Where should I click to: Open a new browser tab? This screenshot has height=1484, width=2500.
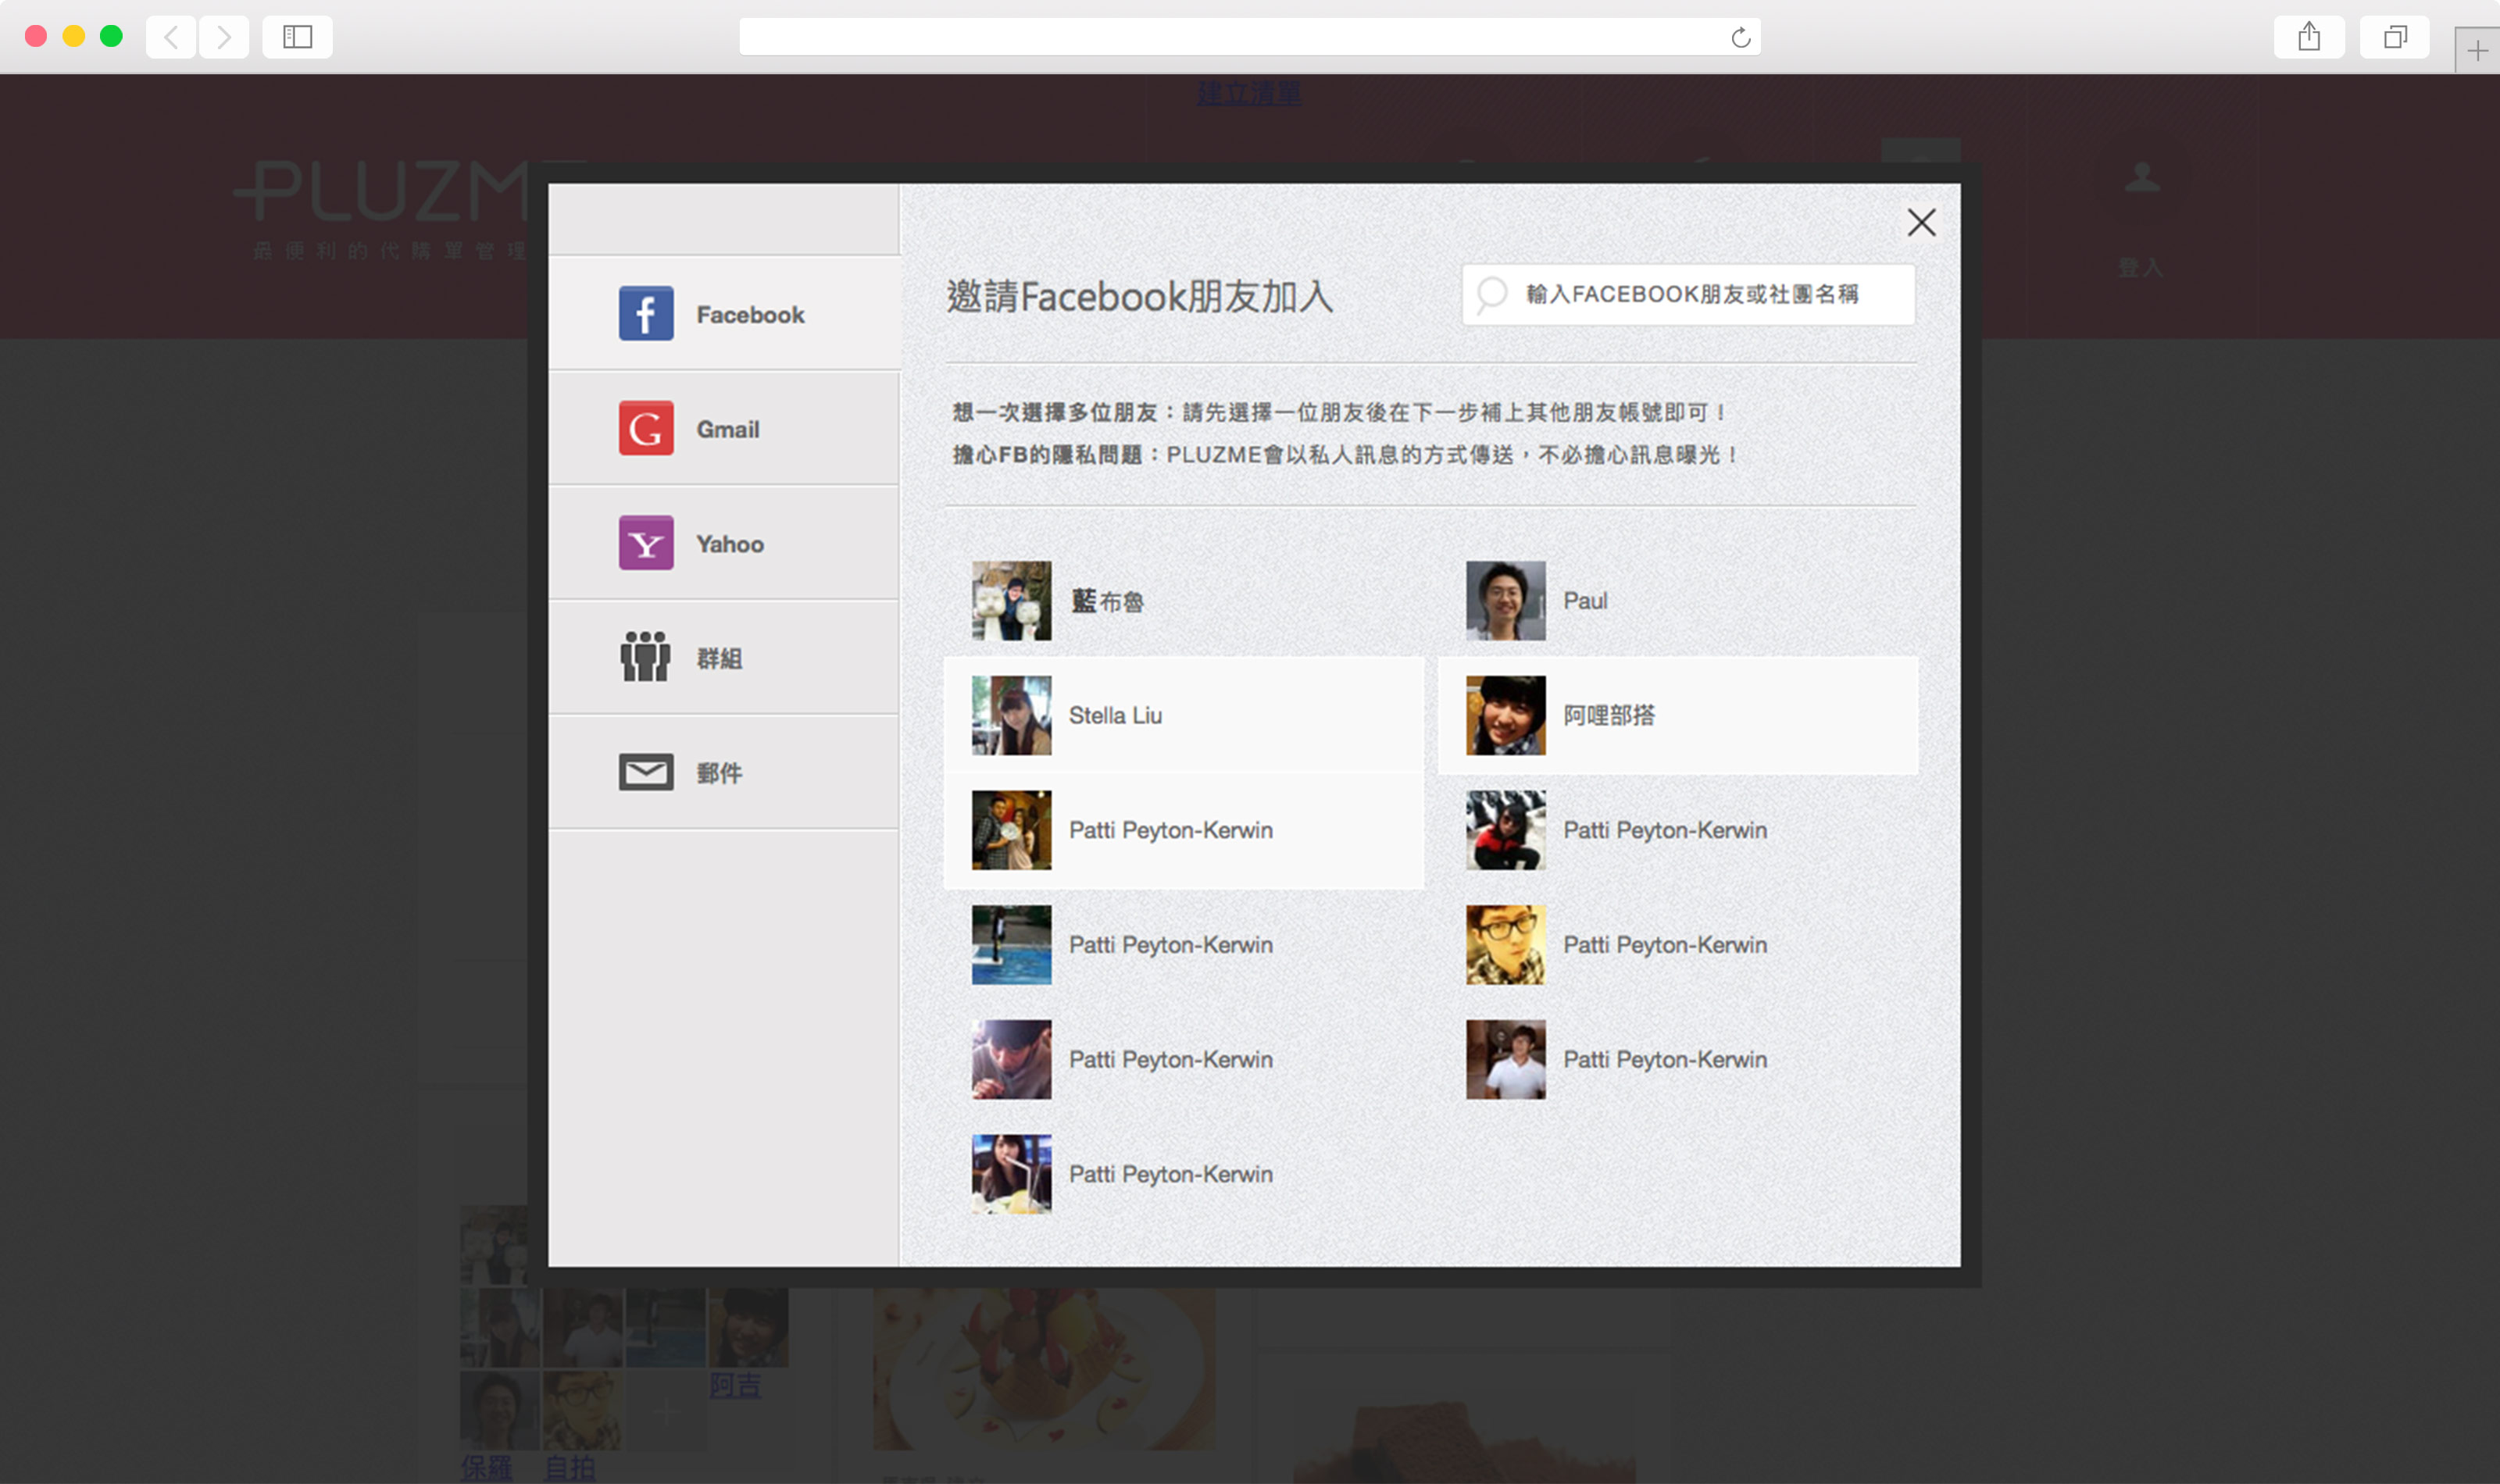point(2476,51)
